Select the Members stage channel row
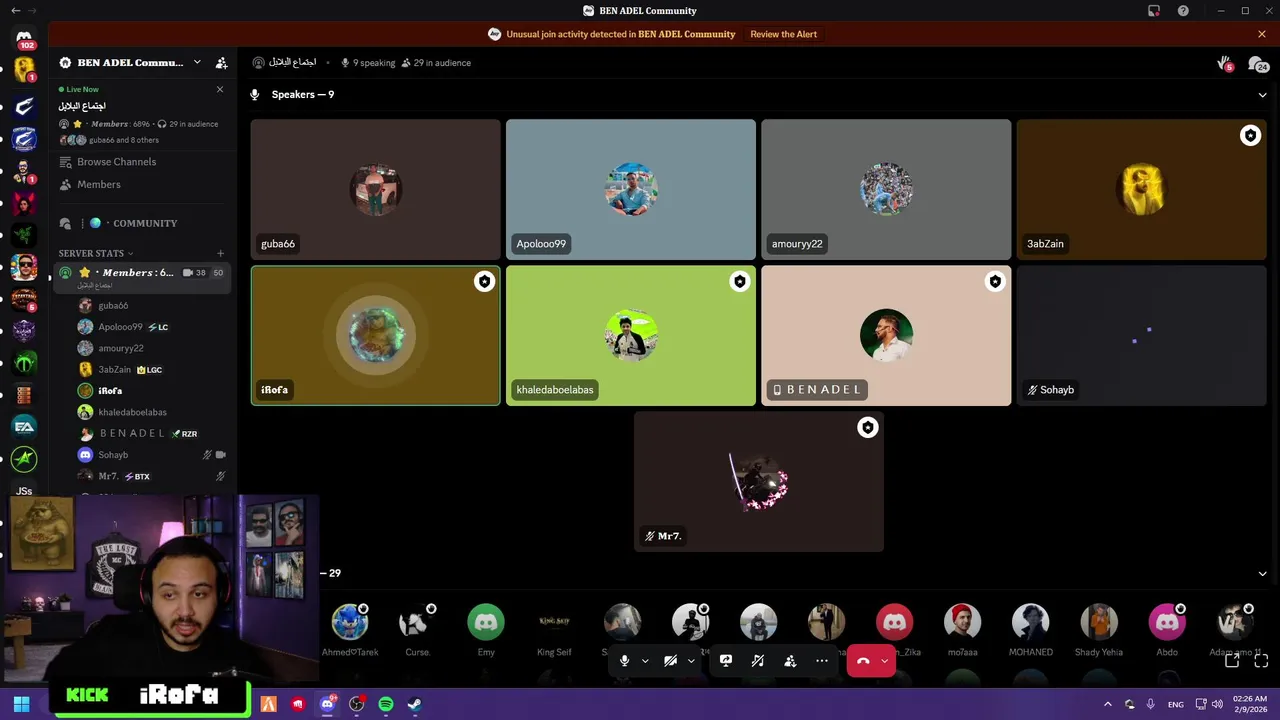The height and width of the screenshot is (720, 1280). [x=141, y=277]
